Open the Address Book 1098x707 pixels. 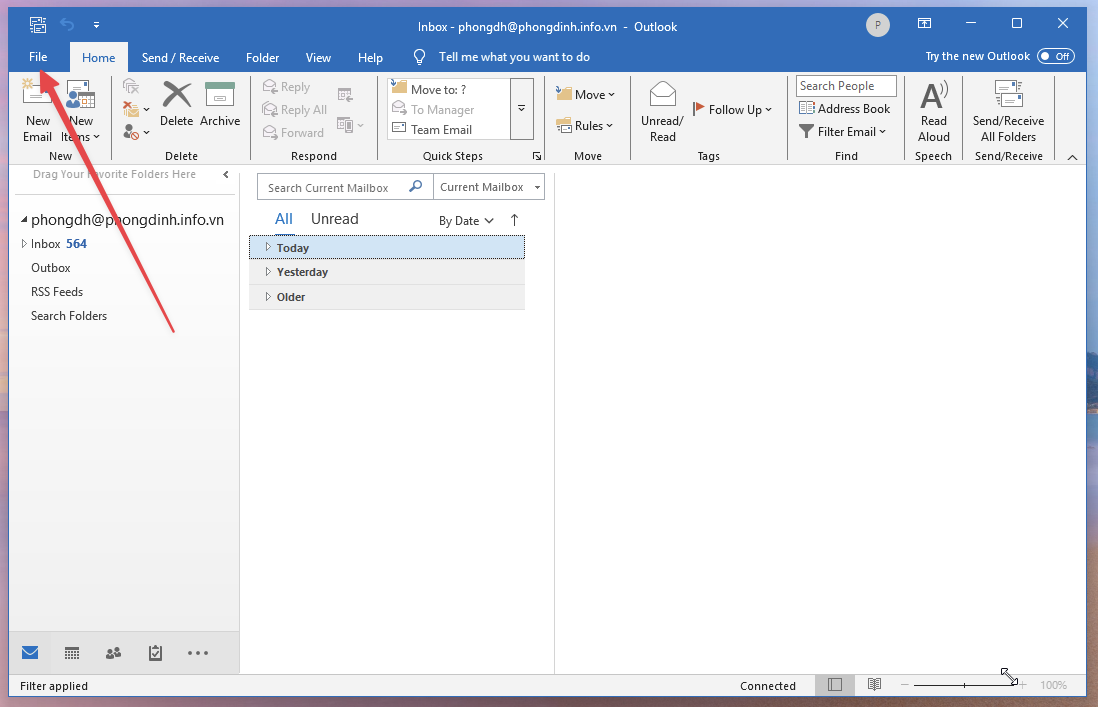point(845,108)
